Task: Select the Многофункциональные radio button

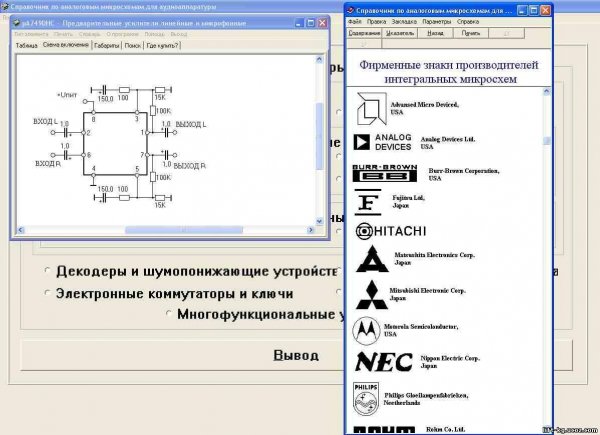Action: click(168, 313)
